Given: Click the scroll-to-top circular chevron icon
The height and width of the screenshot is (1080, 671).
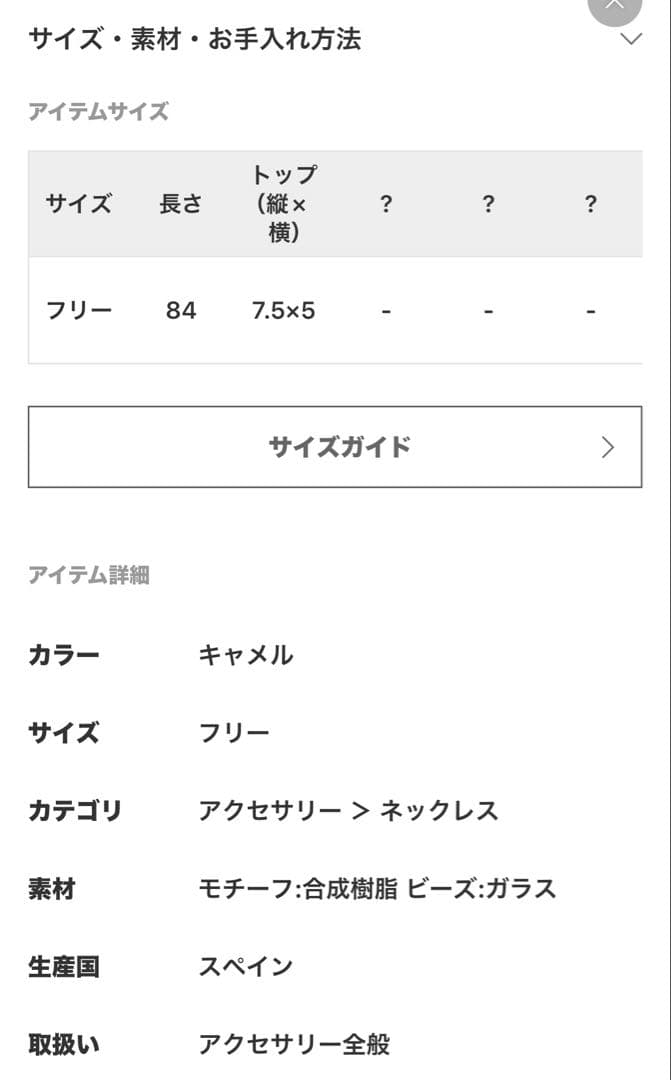Looking at the screenshot, I should [x=614, y=8].
